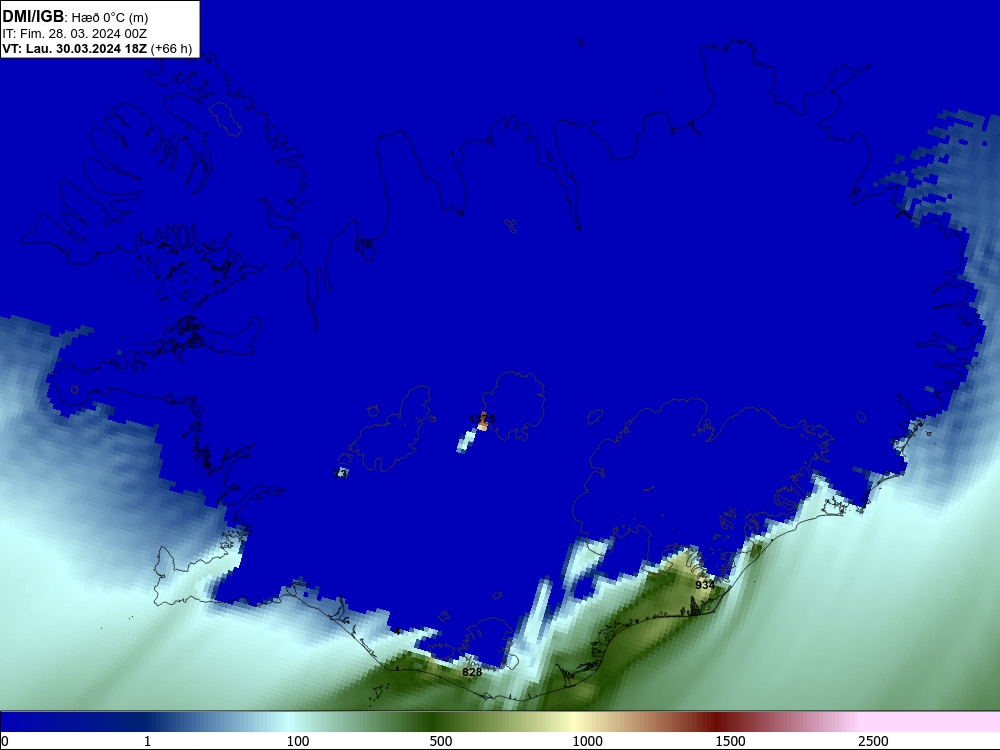
Task: Click the '73' height label on the map
Action: tap(341, 474)
